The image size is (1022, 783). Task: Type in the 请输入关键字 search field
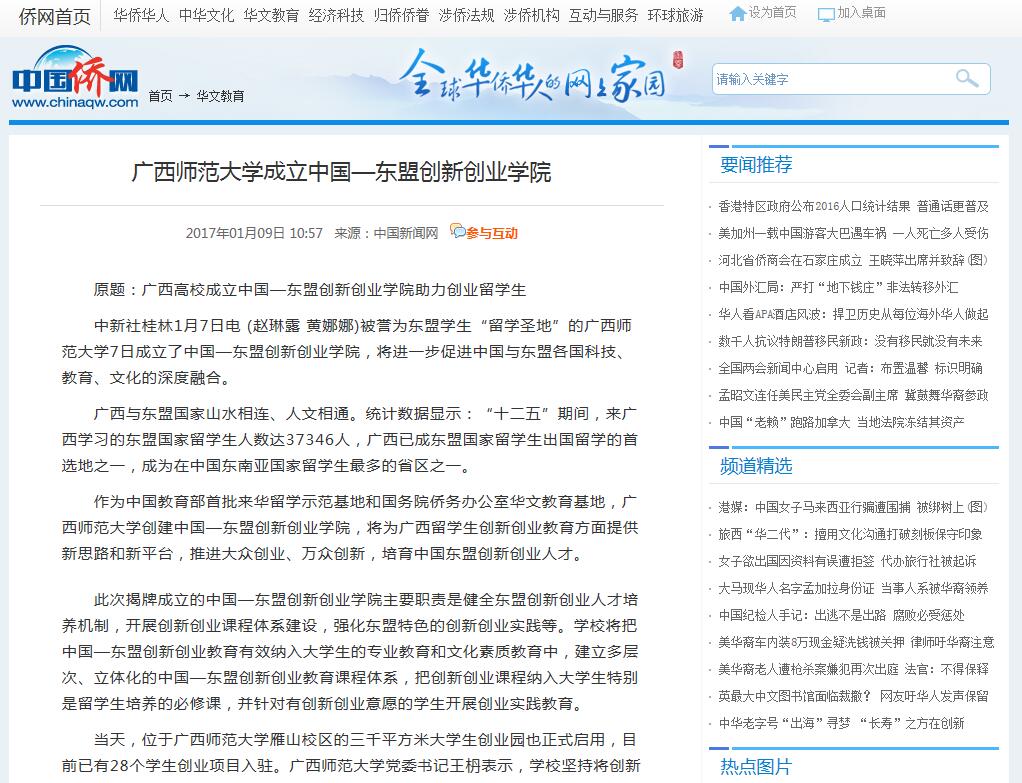(x=830, y=79)
